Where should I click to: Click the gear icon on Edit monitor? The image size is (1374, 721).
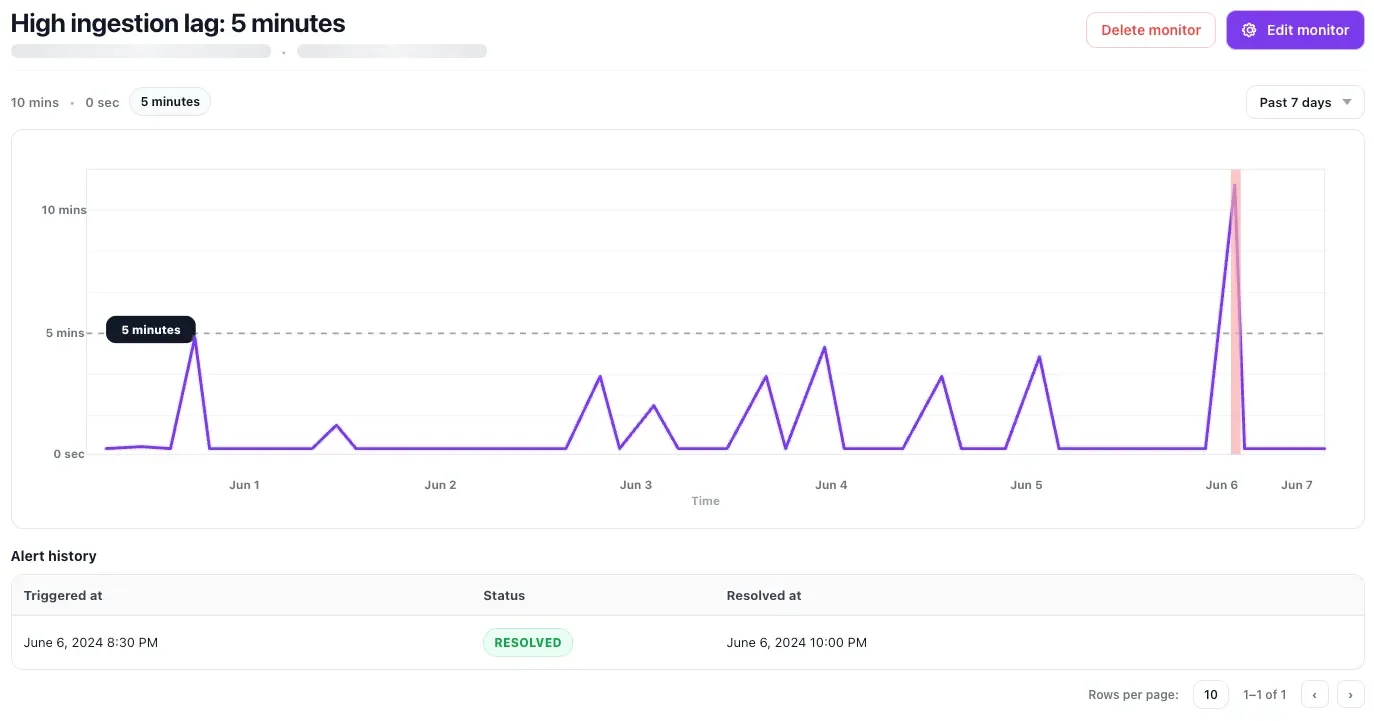[1248, 30]
